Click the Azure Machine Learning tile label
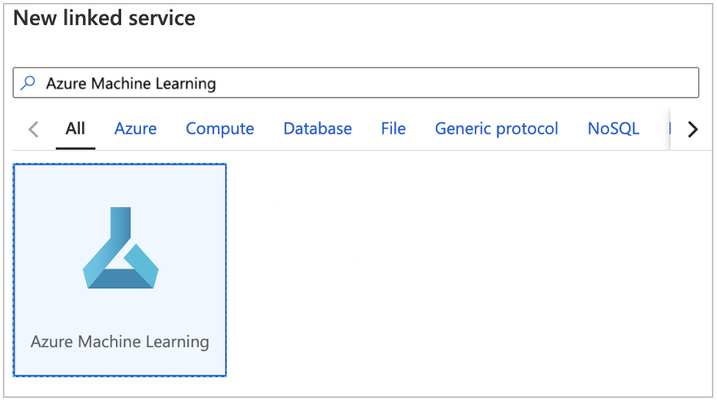The width and height of the screenshot is (717, 400). 120,341
